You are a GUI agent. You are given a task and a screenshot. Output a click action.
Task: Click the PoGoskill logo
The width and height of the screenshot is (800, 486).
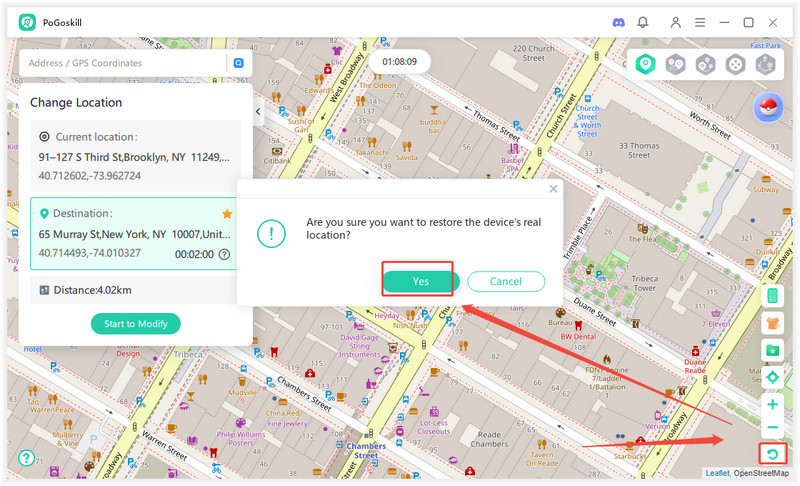27,22
